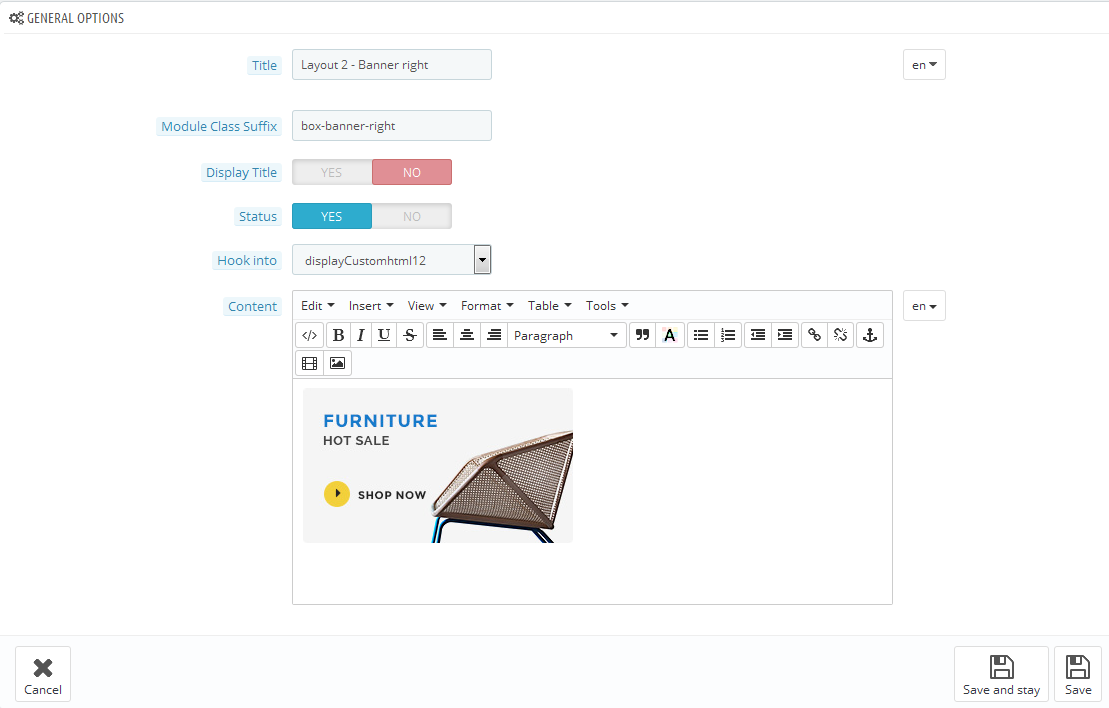Insert a numbered list

click(728, 335)
